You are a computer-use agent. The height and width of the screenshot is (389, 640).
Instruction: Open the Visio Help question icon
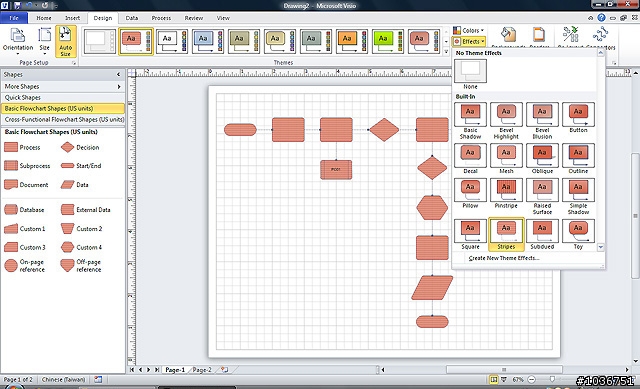pos(601,18)
